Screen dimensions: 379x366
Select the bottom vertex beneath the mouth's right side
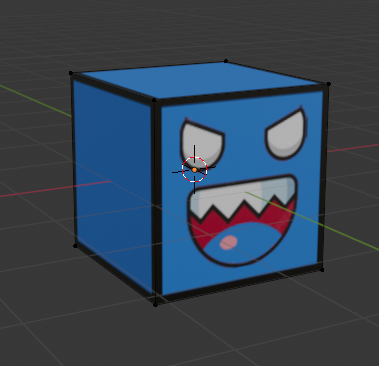(322, 270)
